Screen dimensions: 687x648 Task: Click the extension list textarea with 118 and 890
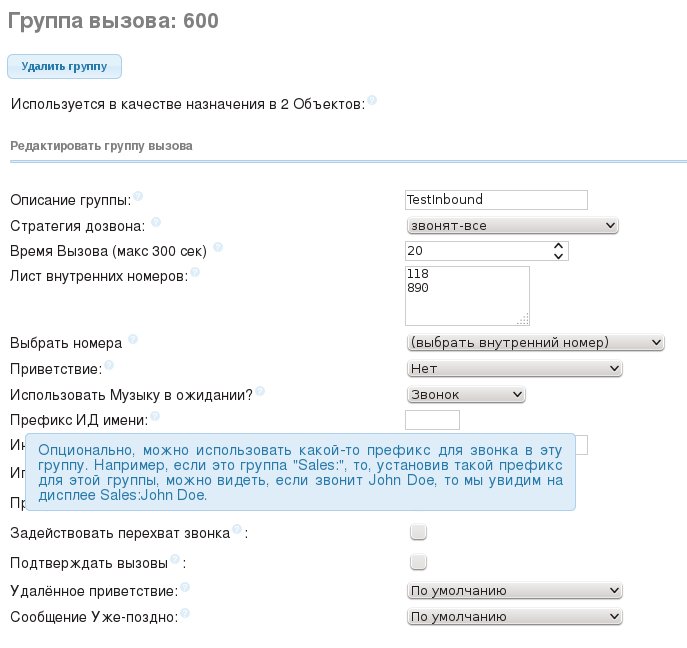[x=467, y=296]
